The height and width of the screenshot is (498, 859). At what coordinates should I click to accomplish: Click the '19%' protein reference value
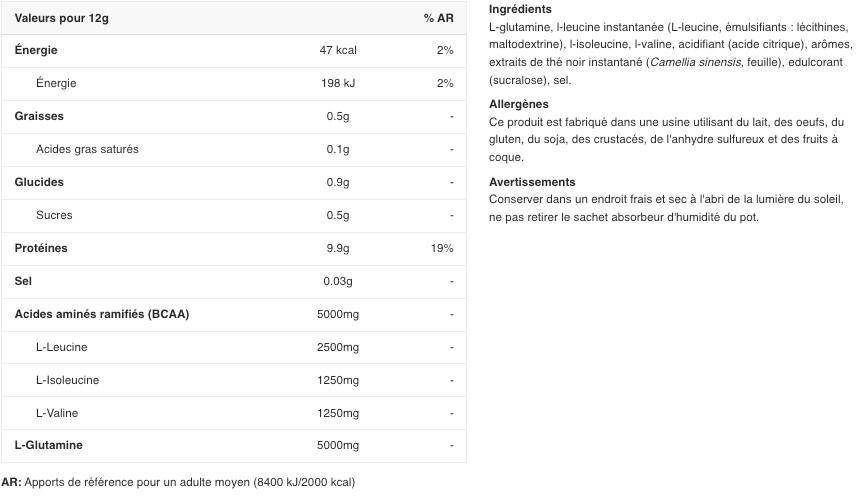pos(442,248)
